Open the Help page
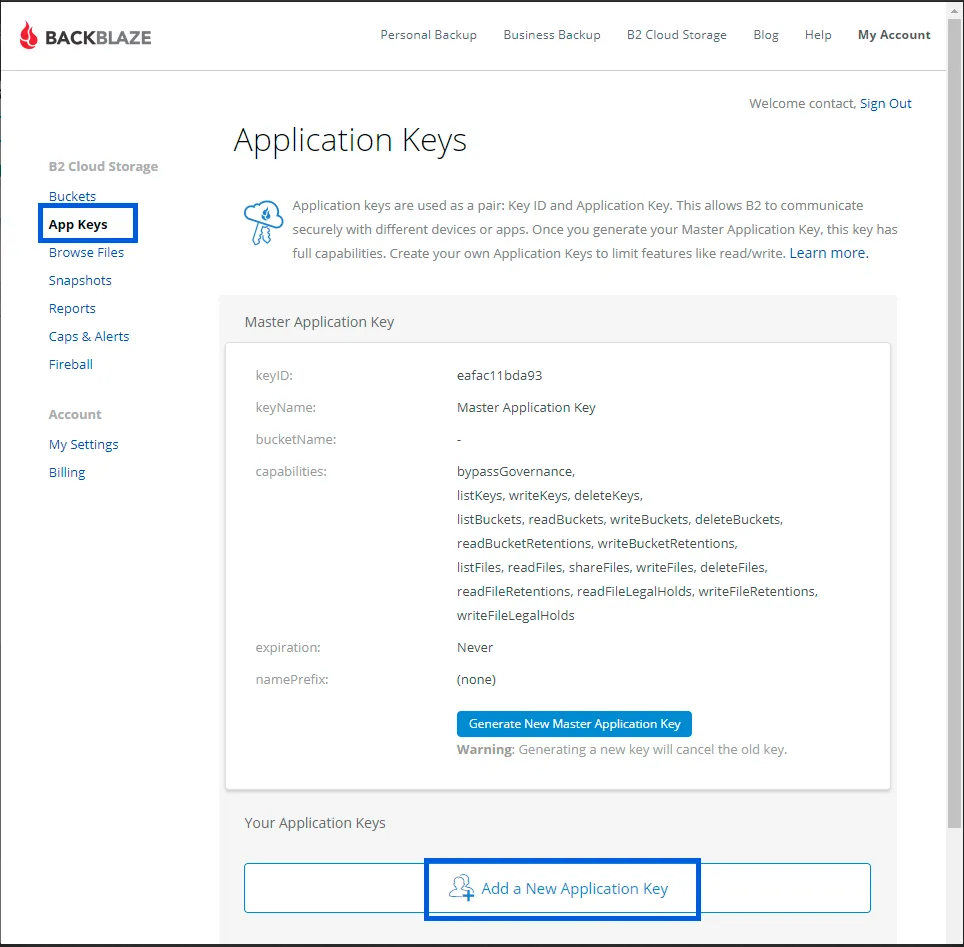Image resolution: width=964 pixels, height=947 pixels. click(x=818, y=35)
